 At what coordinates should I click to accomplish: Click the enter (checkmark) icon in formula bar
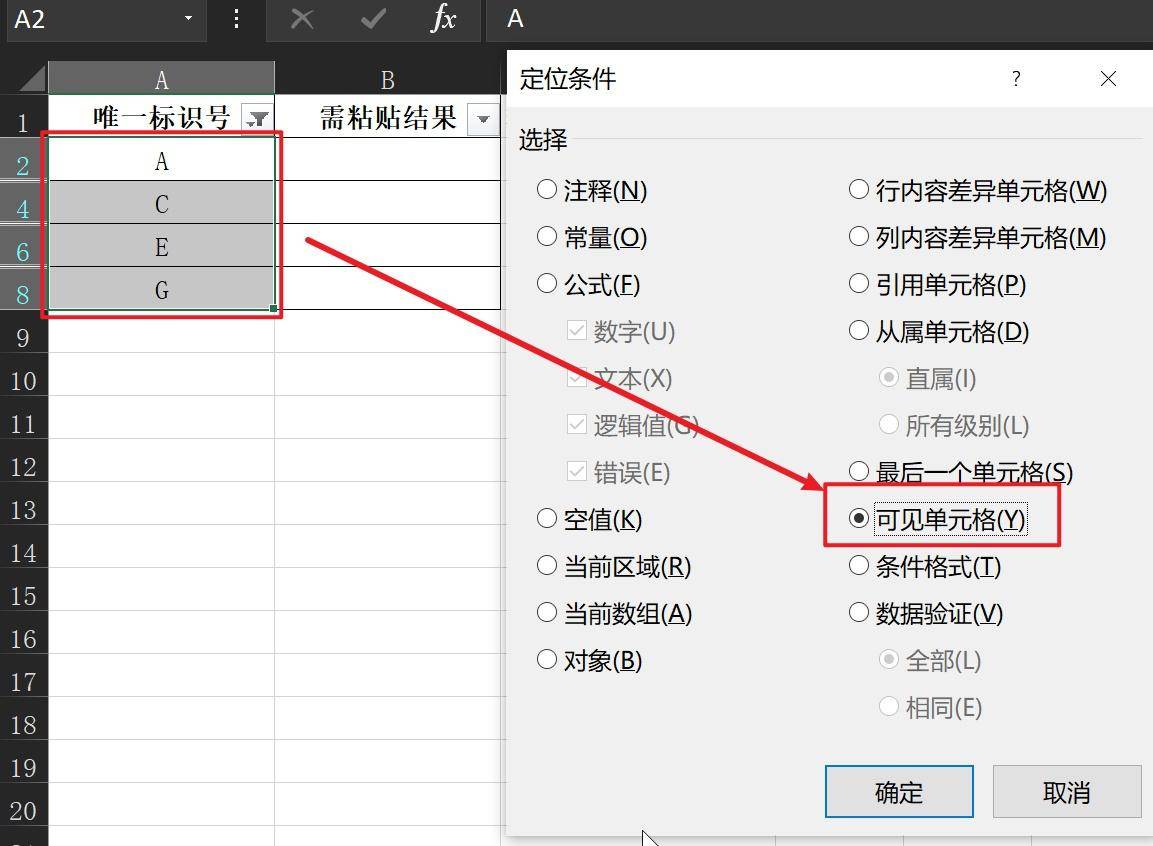click(372, 19)
